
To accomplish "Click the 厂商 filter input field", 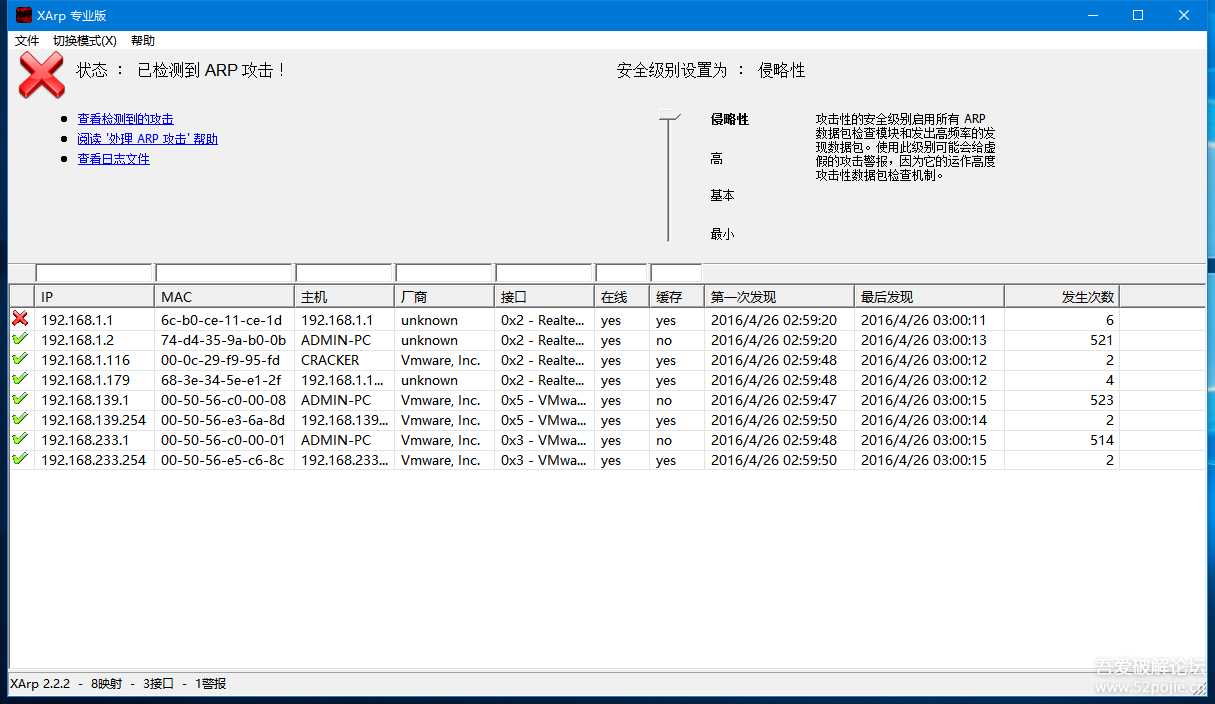I will 444,273.
